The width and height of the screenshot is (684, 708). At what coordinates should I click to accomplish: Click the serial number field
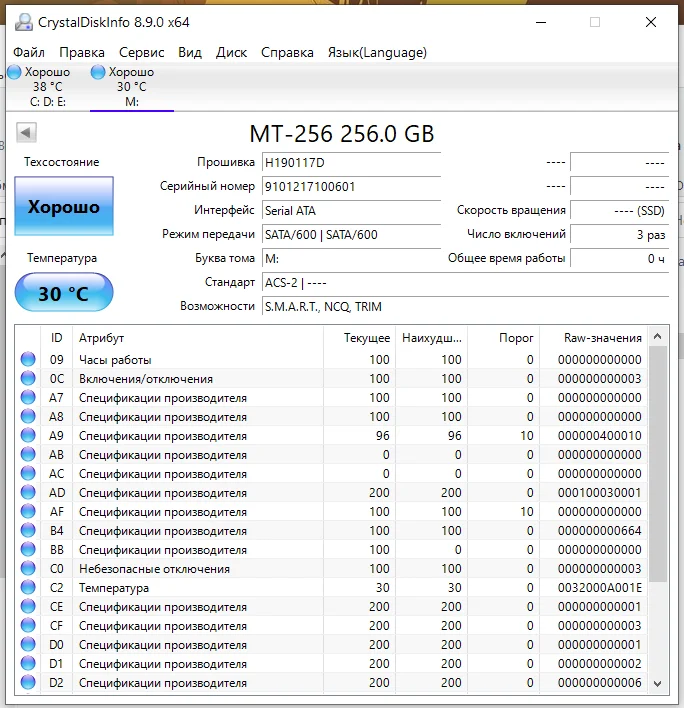[x=350, y=186]
